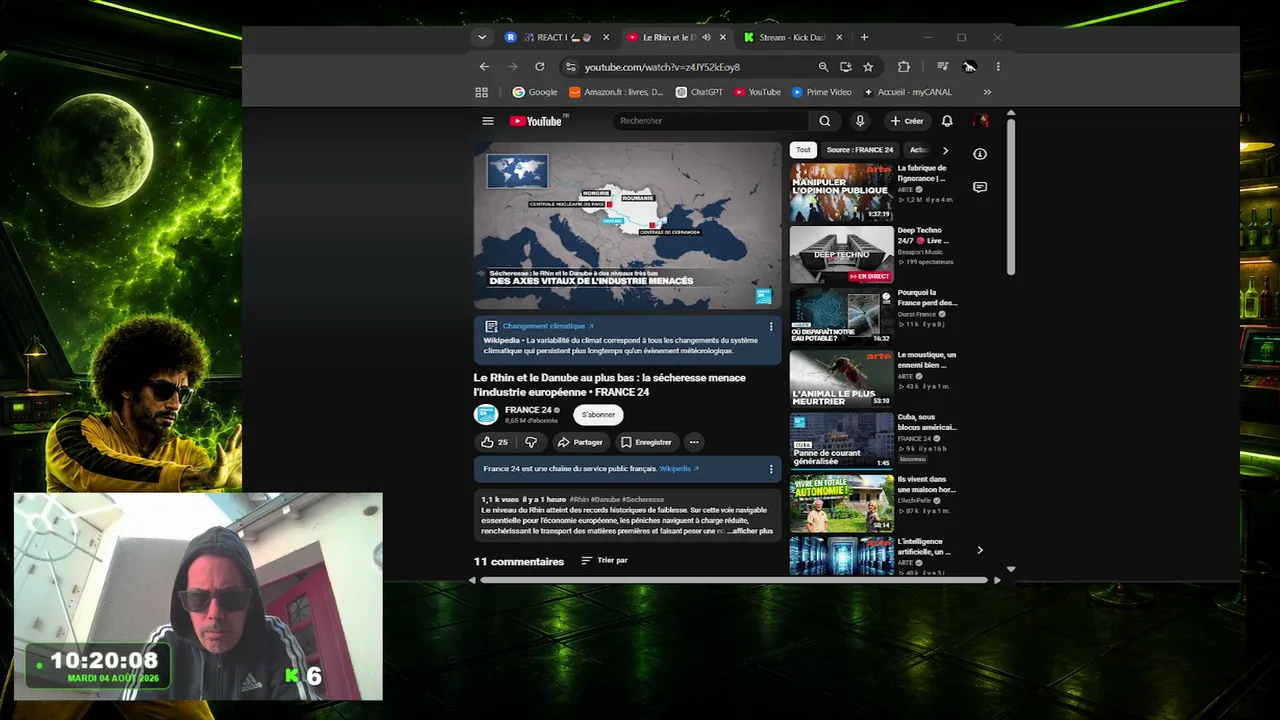Select the Tout filter chip
The height and width of the screenshot is (720, 1280).
tap(803, 150)
